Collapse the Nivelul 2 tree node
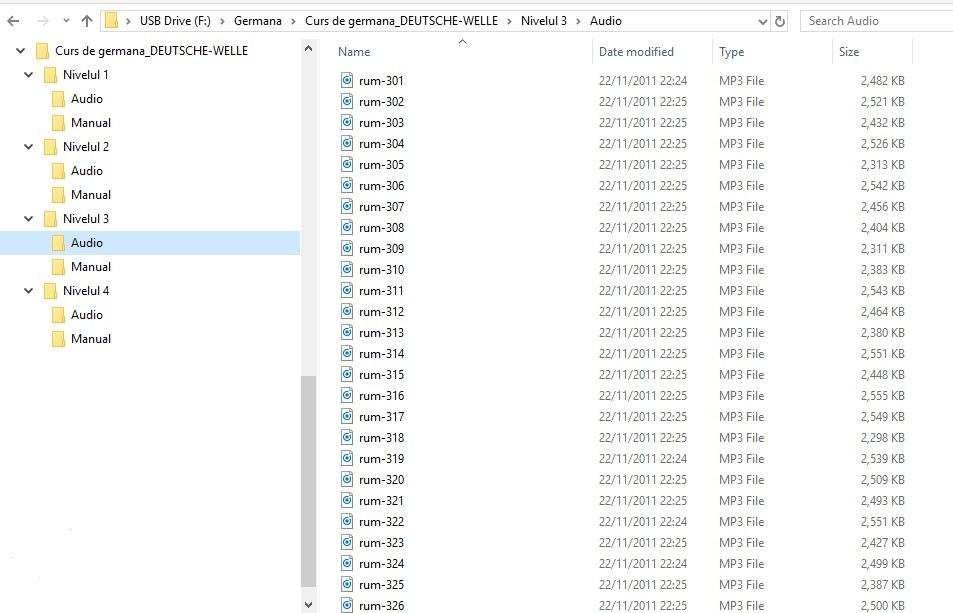This screenshot has width=953, height=613. pos(29,146)
